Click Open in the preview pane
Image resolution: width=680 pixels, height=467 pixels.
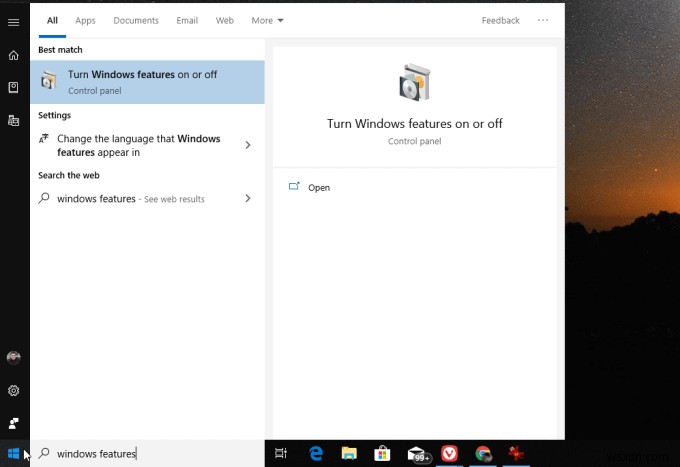[319, 187]
